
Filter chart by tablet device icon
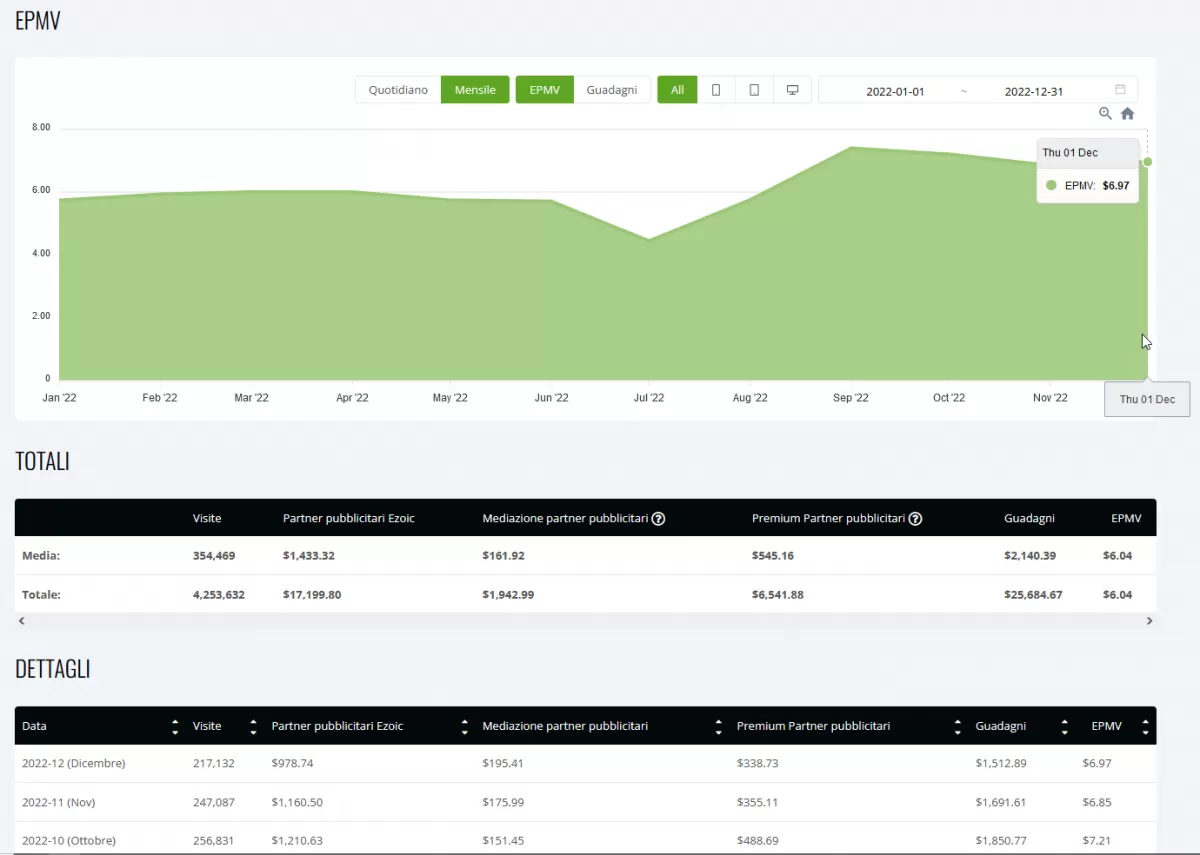click(754, 90)
